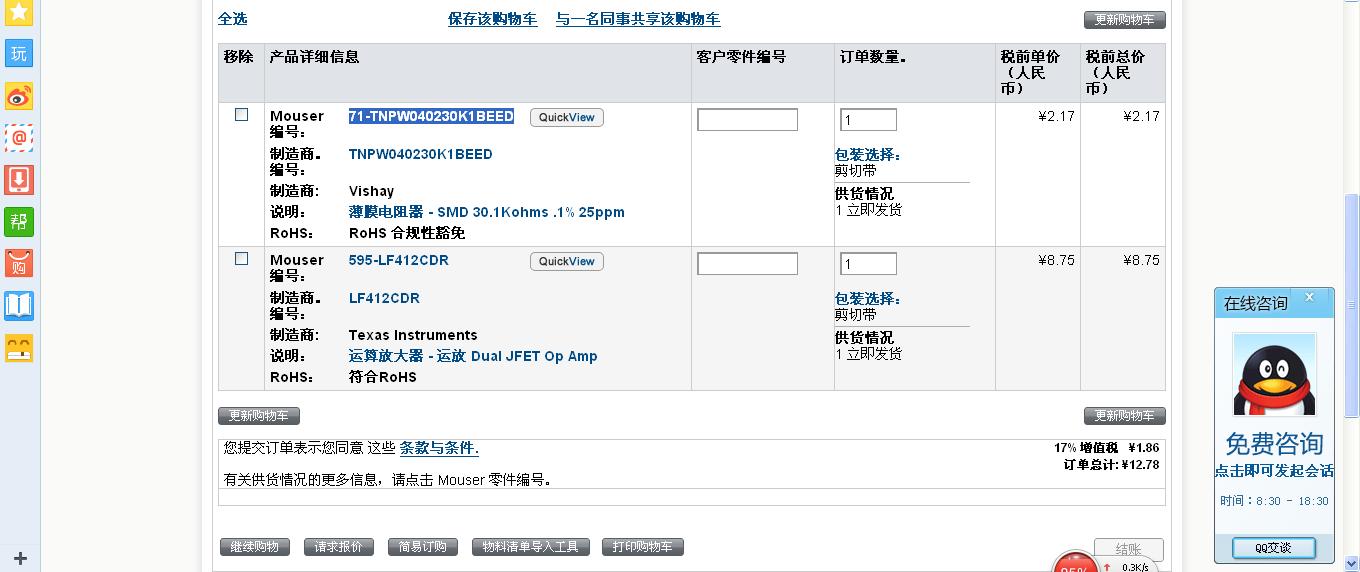Open the blue book reader icon in the sidebar
This screenshot has height=572, width=1360.
point(19,306)
